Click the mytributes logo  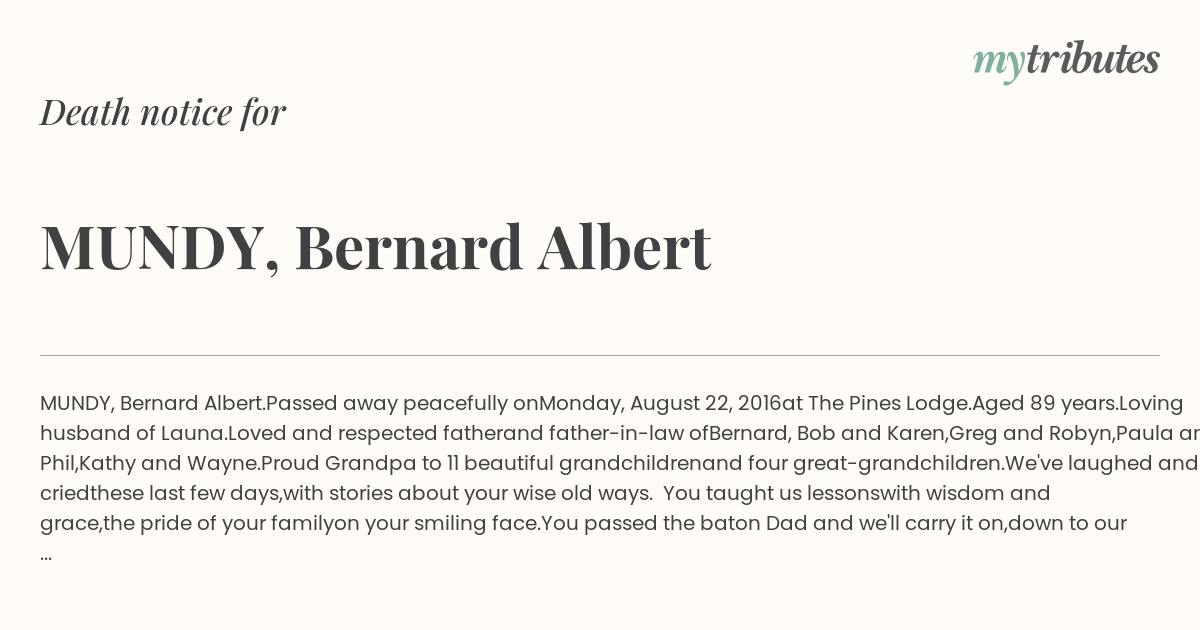click(x=1066, y=62)
